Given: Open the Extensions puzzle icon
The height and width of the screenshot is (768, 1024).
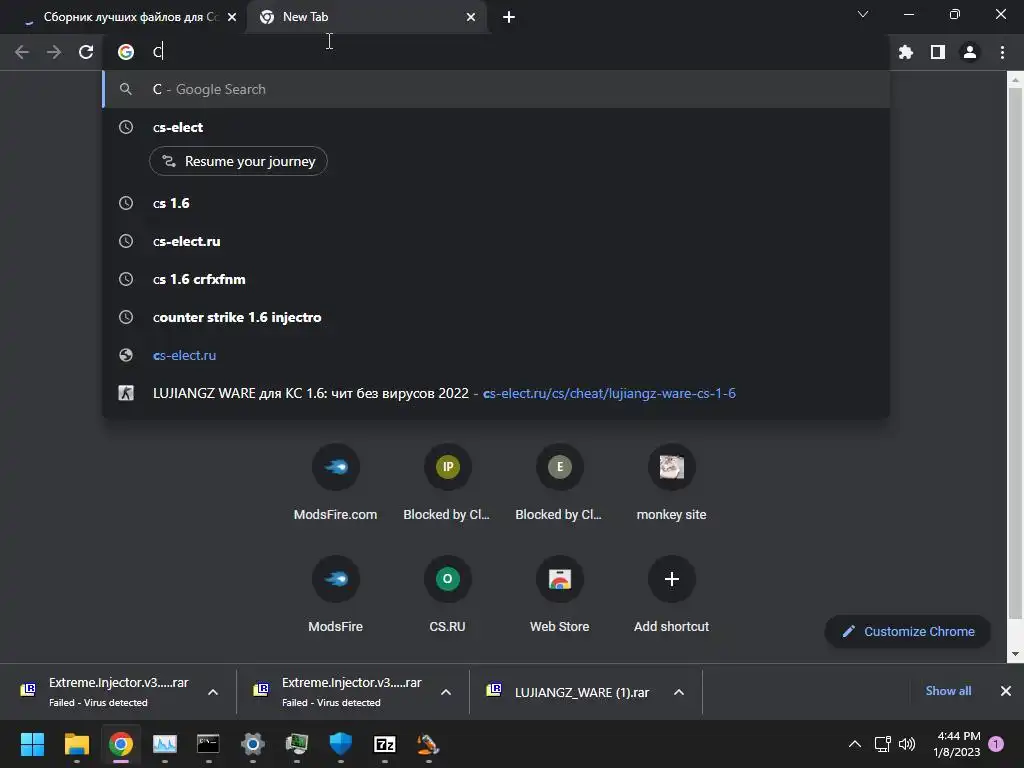Looking at the screenshot, I should point(905,52).
